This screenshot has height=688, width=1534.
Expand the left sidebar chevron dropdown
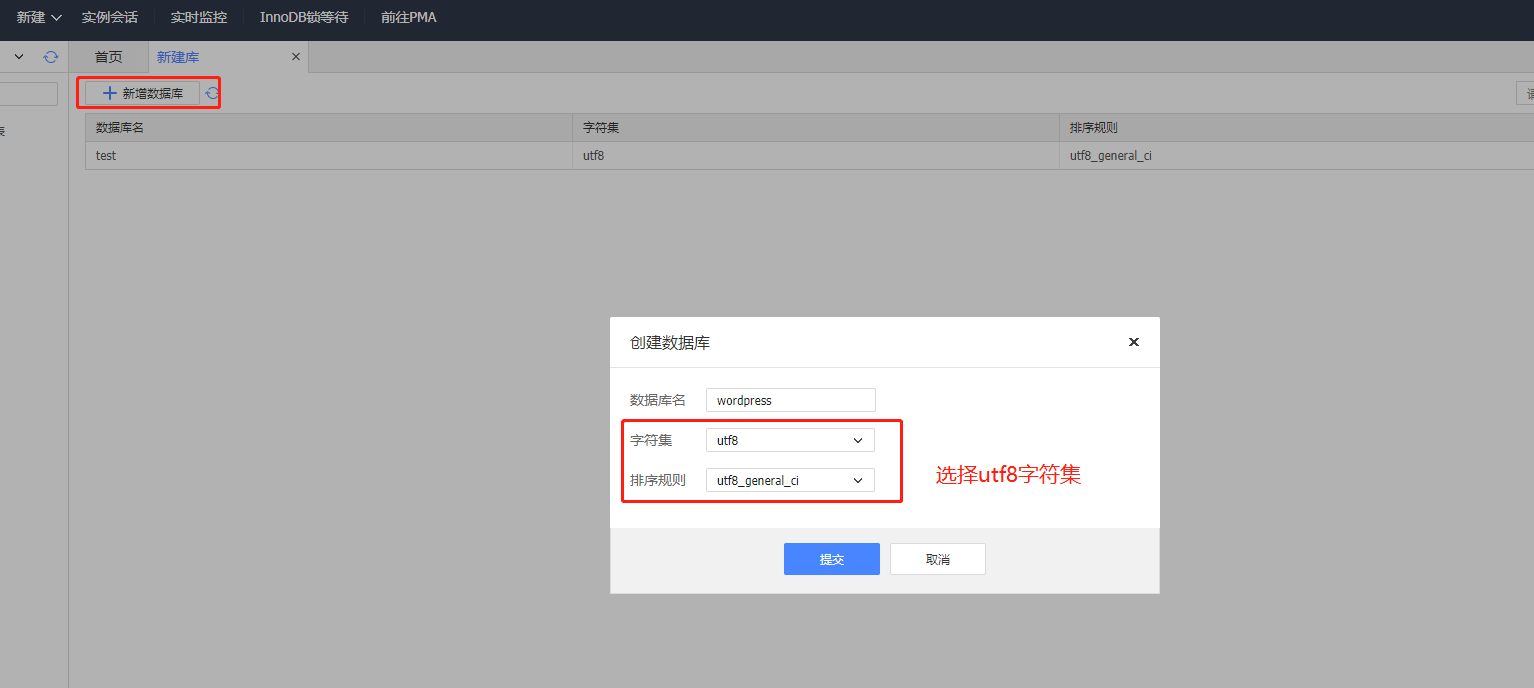18,57
